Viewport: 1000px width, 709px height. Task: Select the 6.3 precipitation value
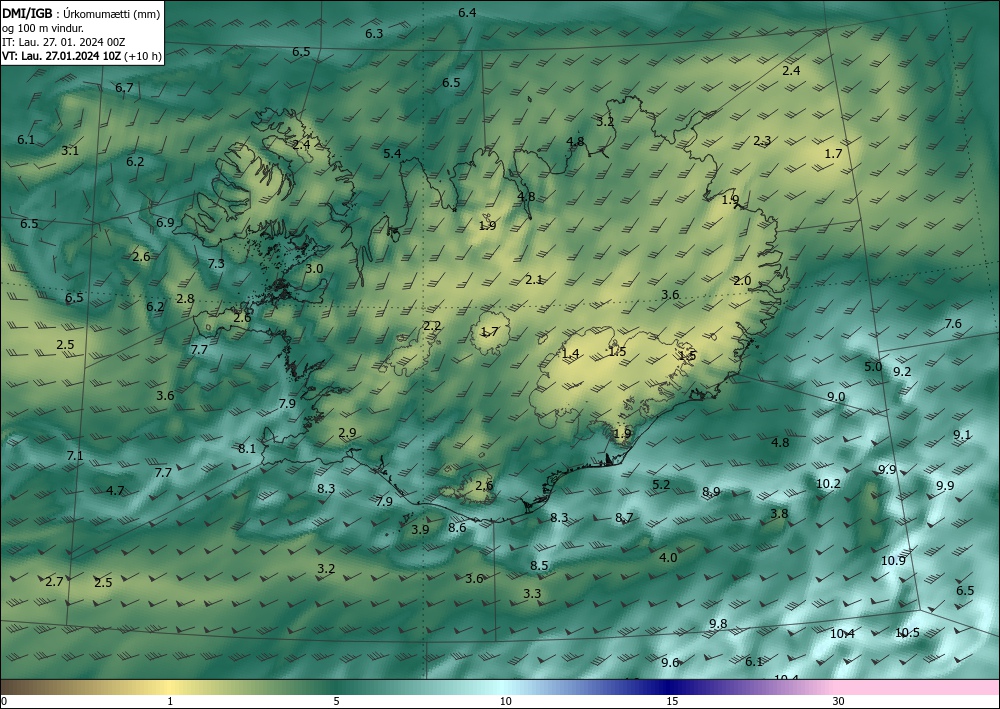[x=374, y=34]
